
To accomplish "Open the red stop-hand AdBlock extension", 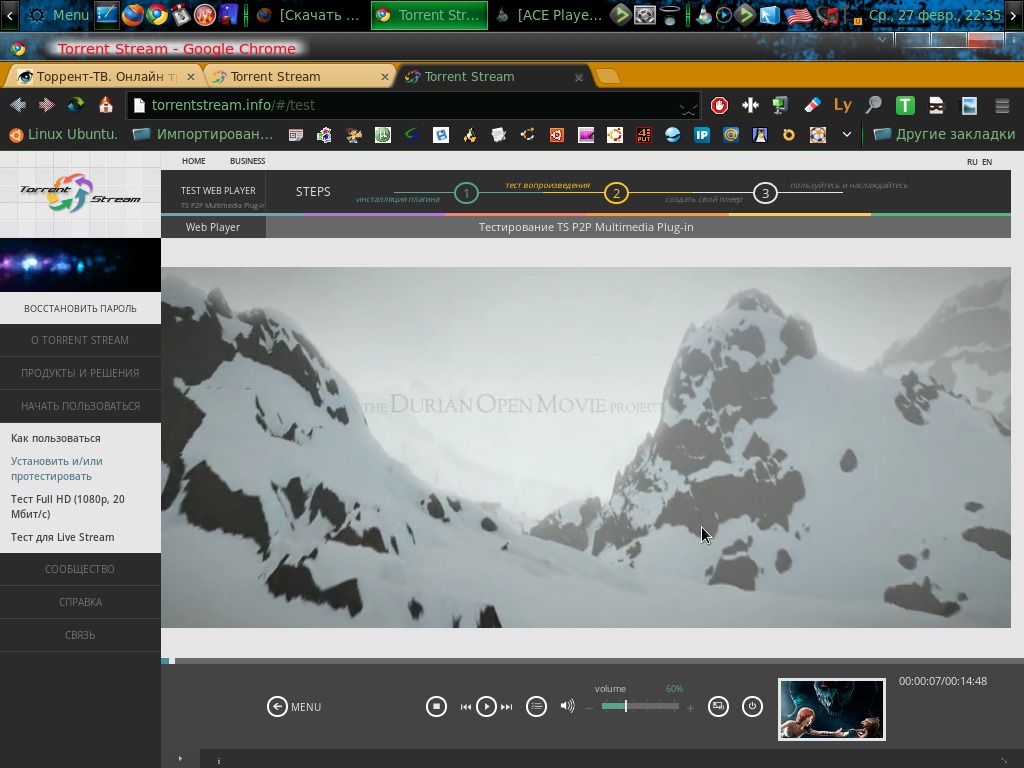I will (x=719, y=105).
